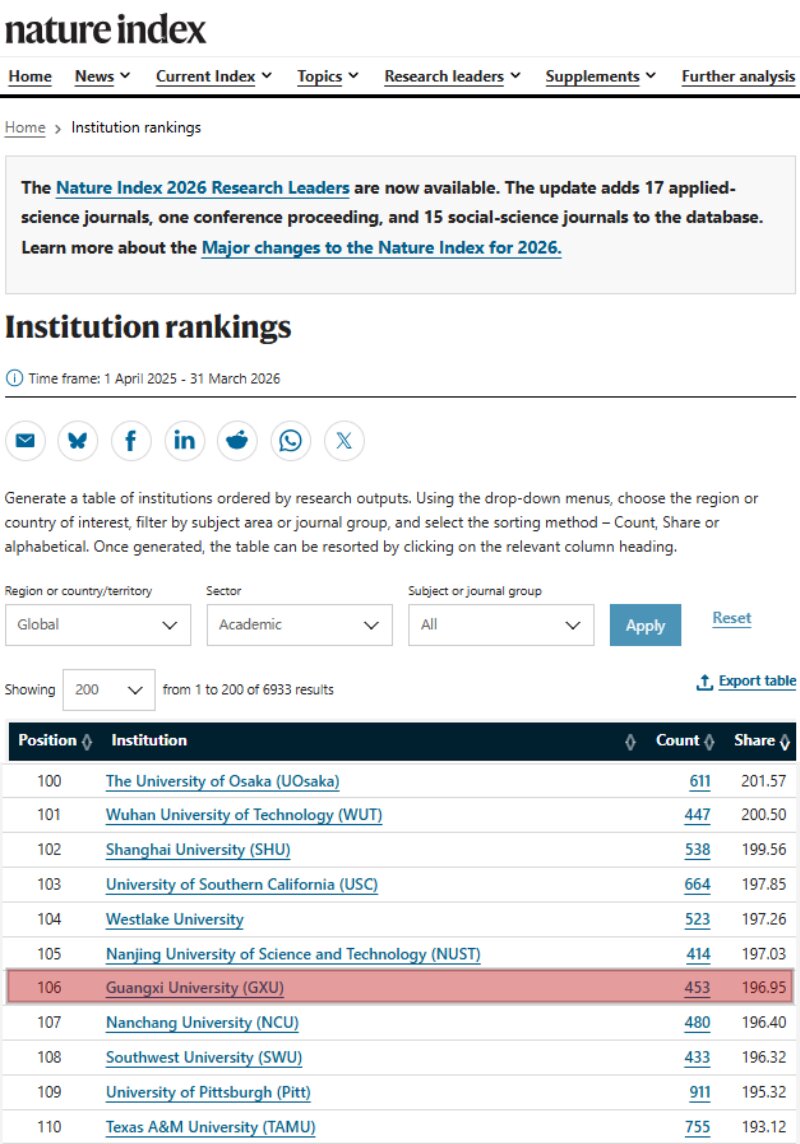Expand the Supplements menu
Viewport: 800px width, 1144px height.
tap(600, 76)
